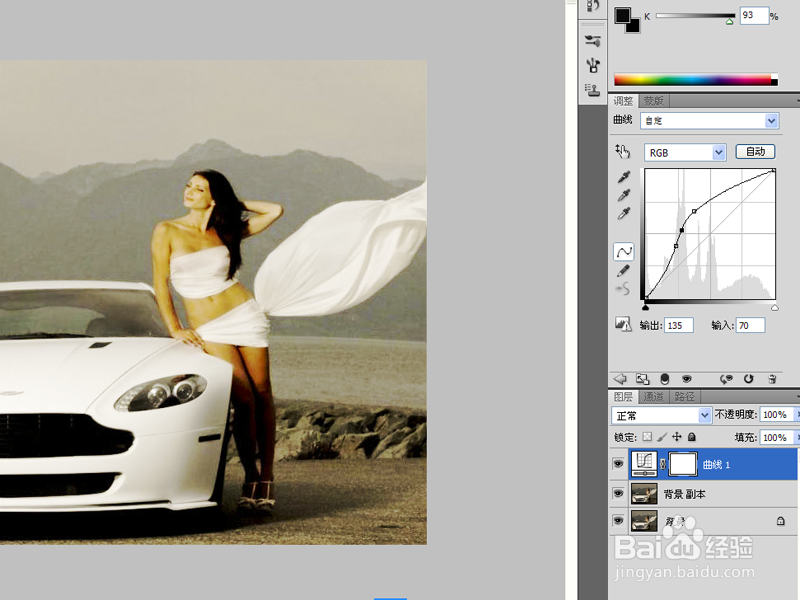
Task: Toggle adjustment layer visibility in Adjustments panel
Action: coord(687,379)
